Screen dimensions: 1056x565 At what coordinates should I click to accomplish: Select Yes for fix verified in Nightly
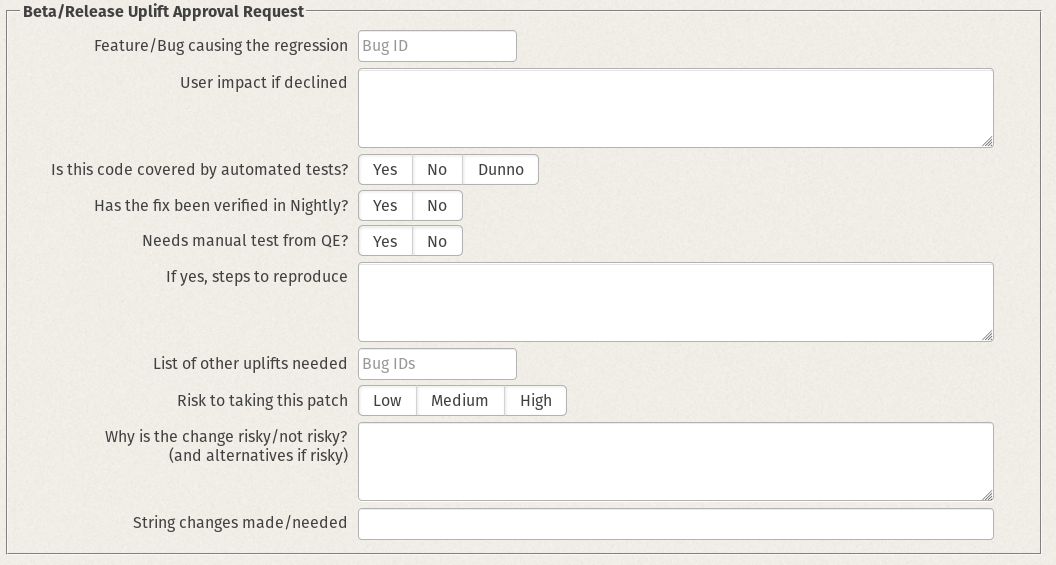pos(385,206)
